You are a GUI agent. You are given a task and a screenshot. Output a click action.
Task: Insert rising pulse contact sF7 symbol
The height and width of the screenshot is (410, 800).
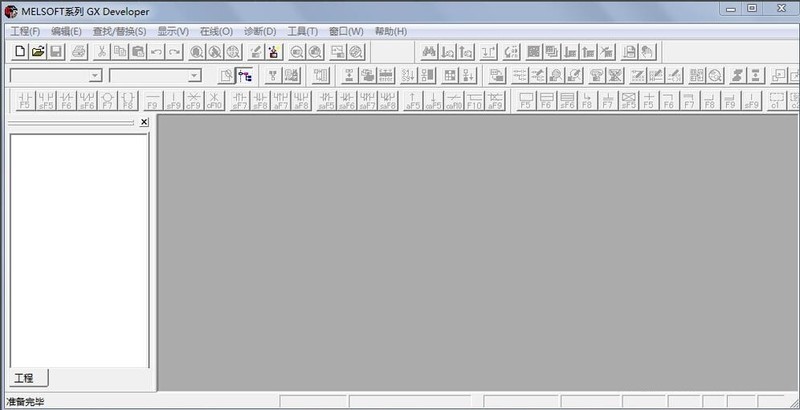pos(239,100)
